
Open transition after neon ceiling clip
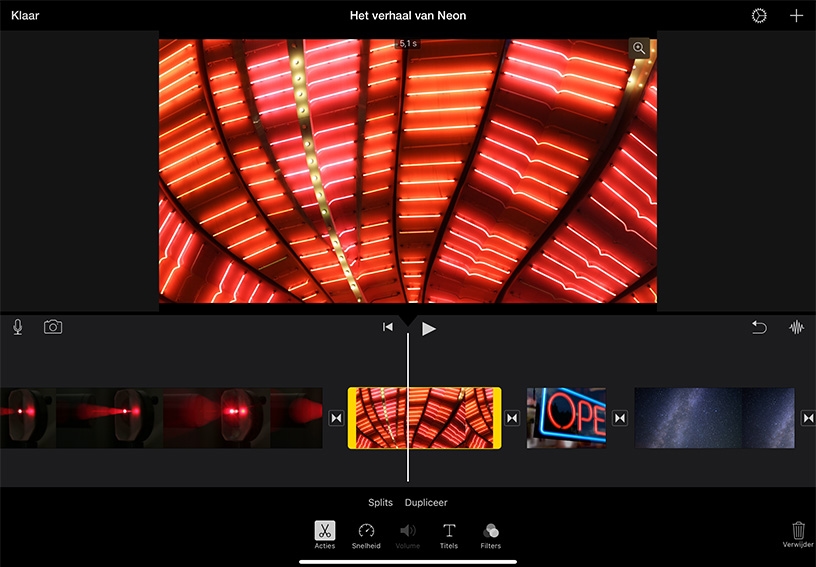512,418
